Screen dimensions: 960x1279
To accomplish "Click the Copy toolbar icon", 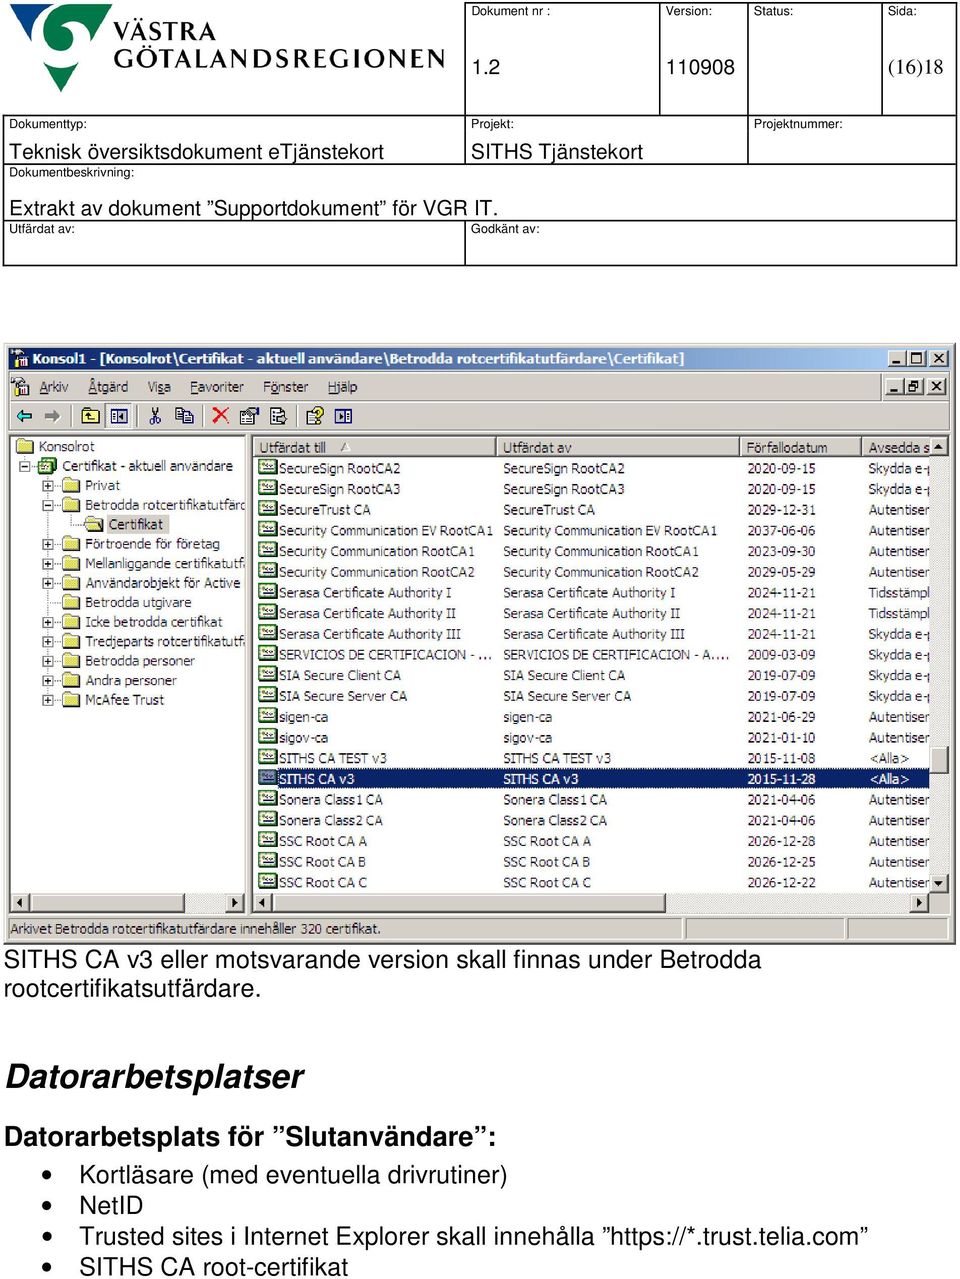I will (184, 415).
